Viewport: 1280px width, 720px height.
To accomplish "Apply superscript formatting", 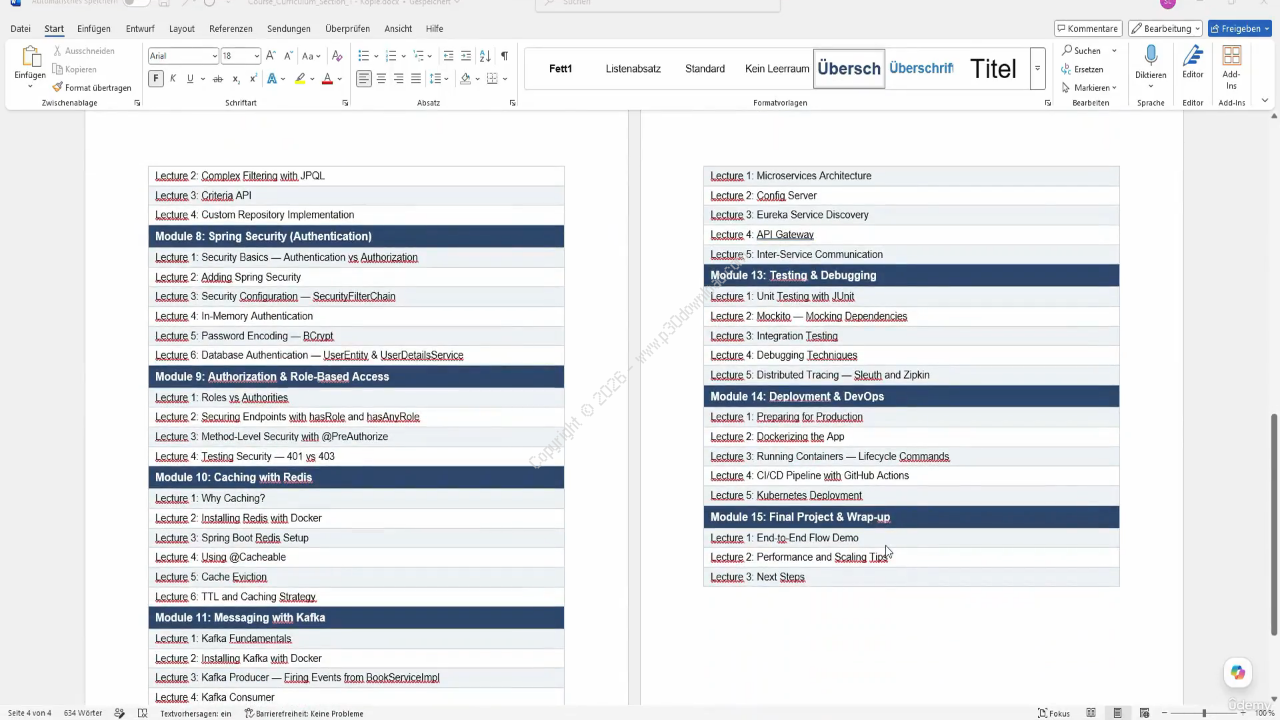I will point(253,79).
